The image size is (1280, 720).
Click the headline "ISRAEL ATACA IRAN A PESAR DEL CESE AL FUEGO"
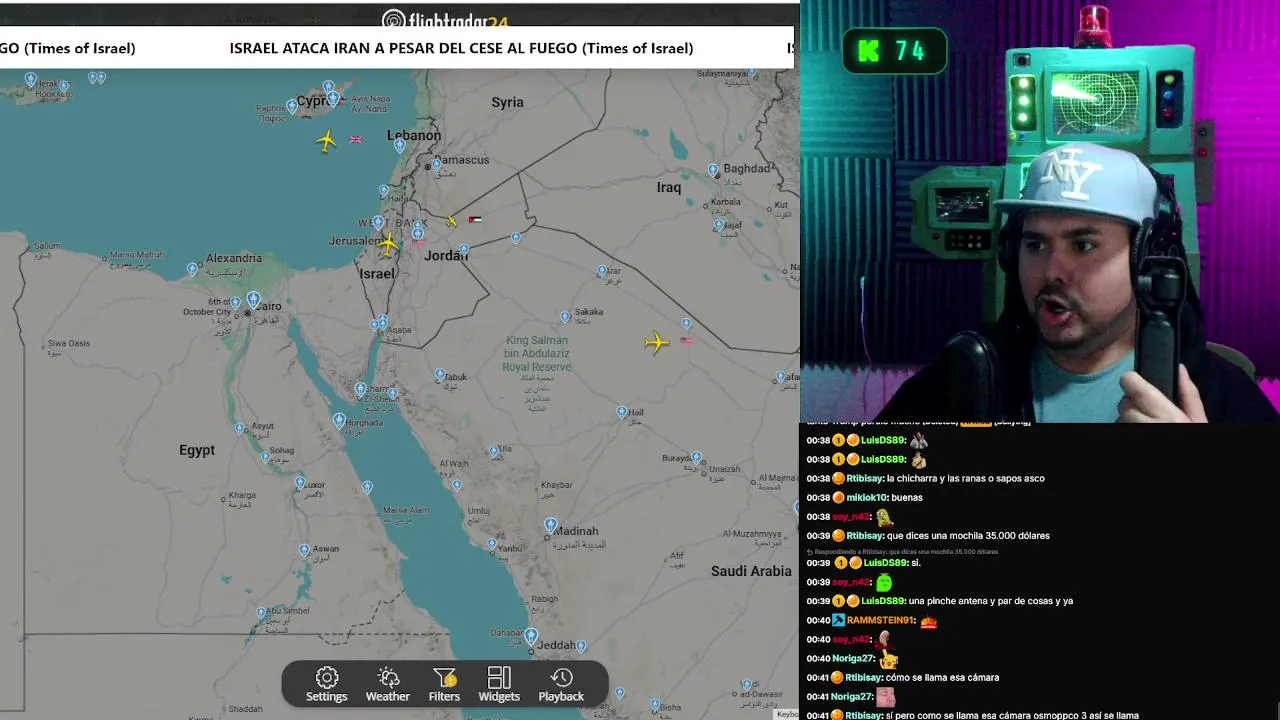404,48
